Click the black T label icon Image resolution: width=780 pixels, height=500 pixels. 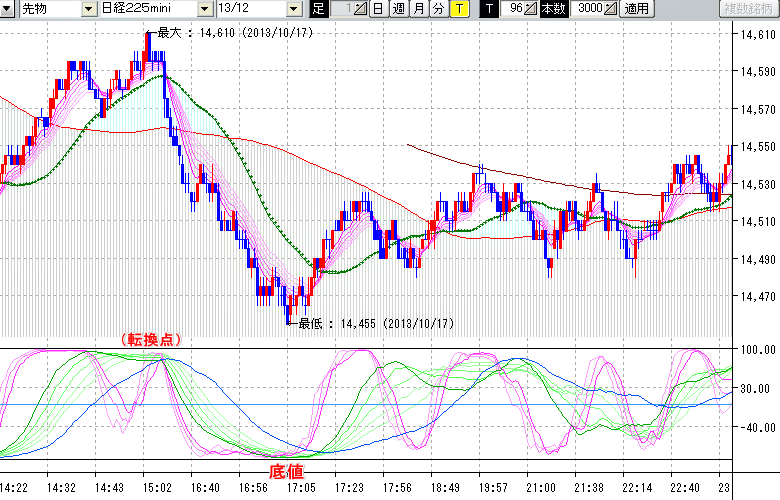pos(489,9)
